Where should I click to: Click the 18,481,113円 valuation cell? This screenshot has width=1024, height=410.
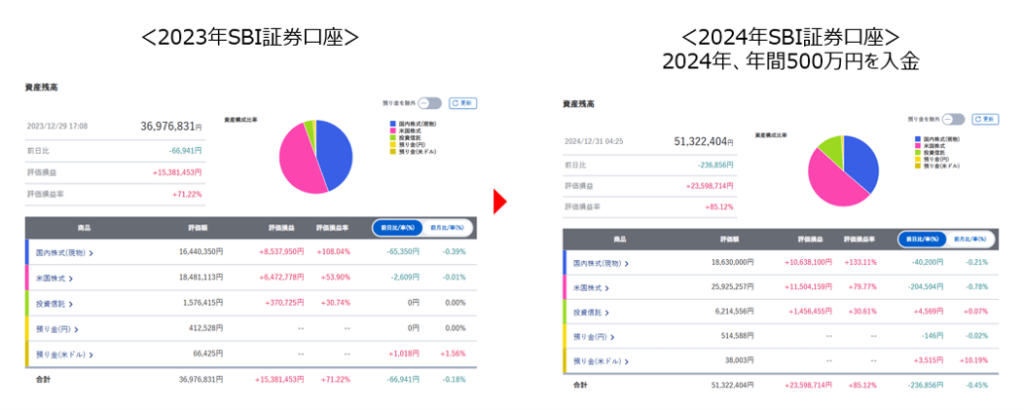[x=200, y=277]
